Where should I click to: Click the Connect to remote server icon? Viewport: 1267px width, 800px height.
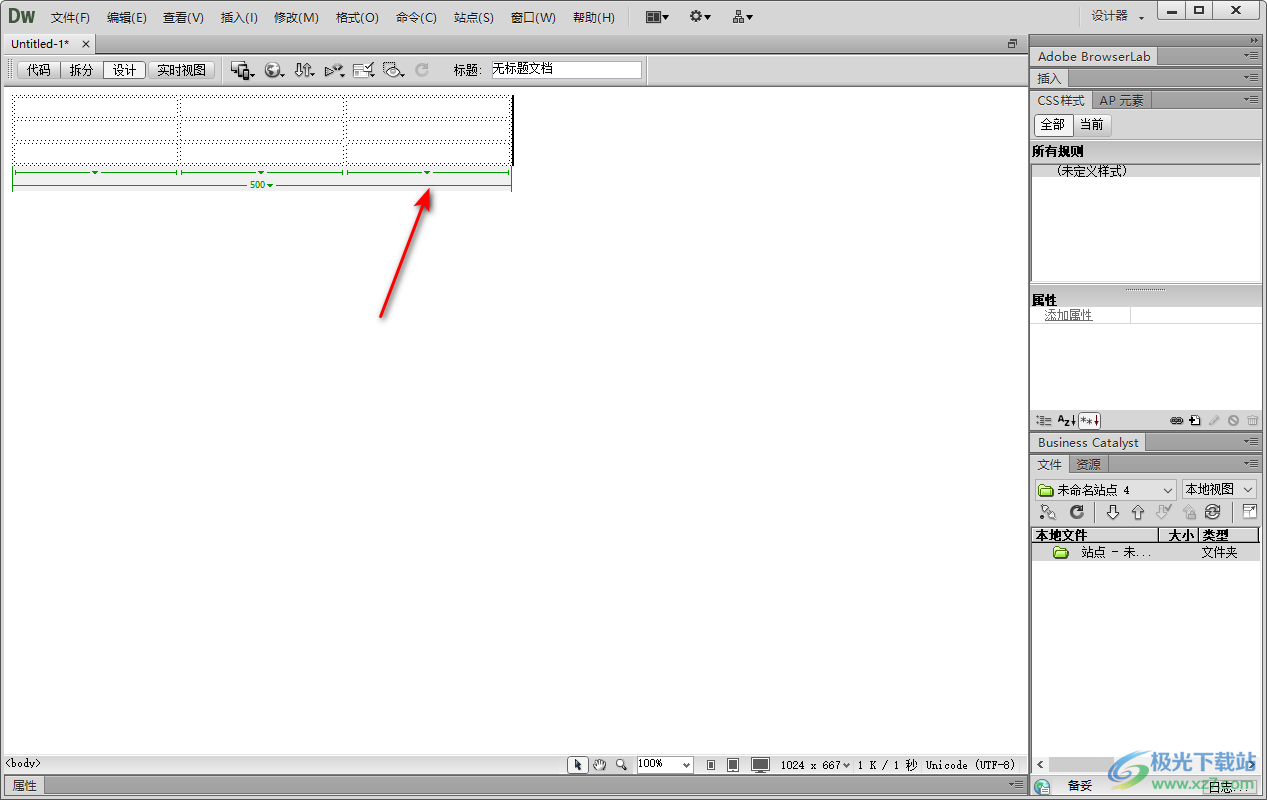[x=1047, y=512]
